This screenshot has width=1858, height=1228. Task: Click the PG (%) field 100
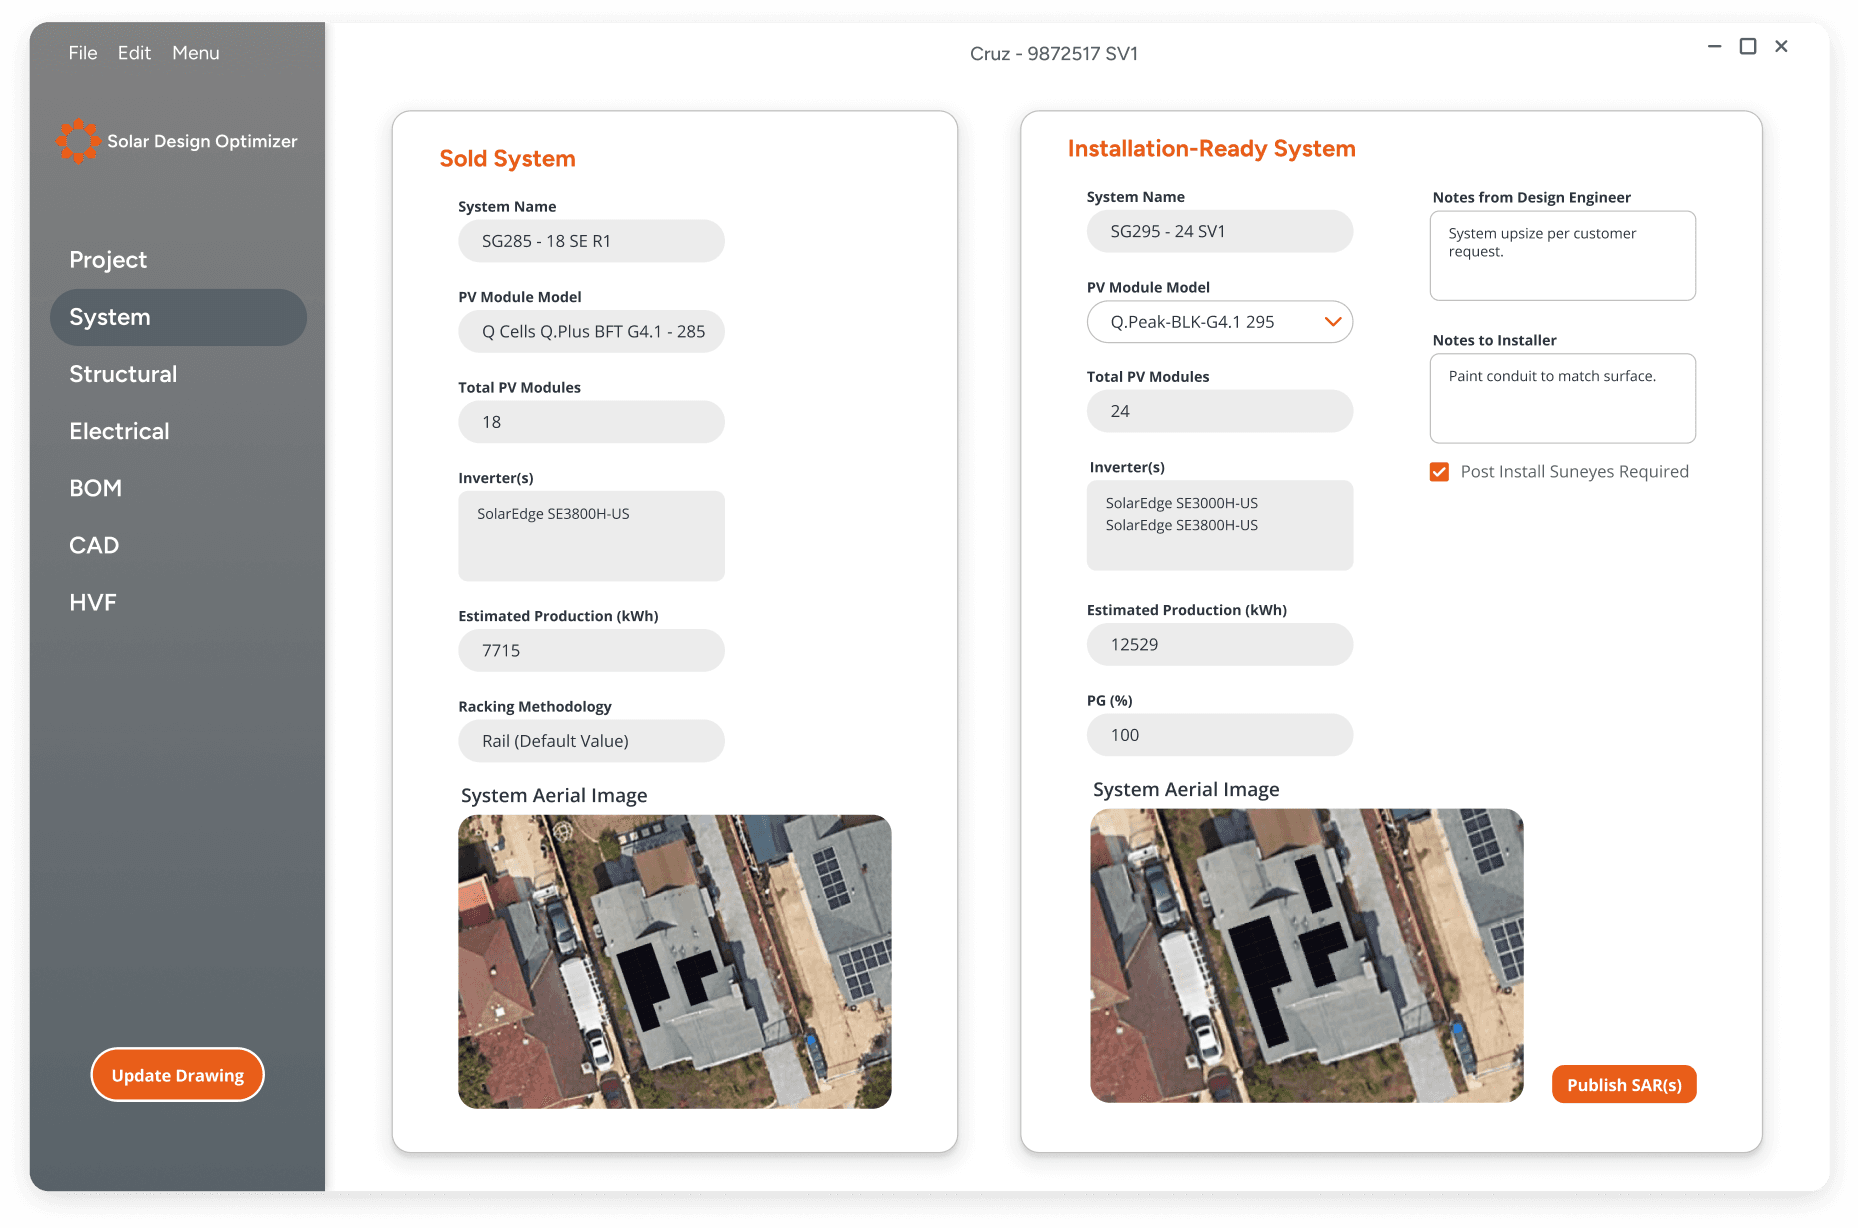pyautogui.click(x=1220, y=735)
